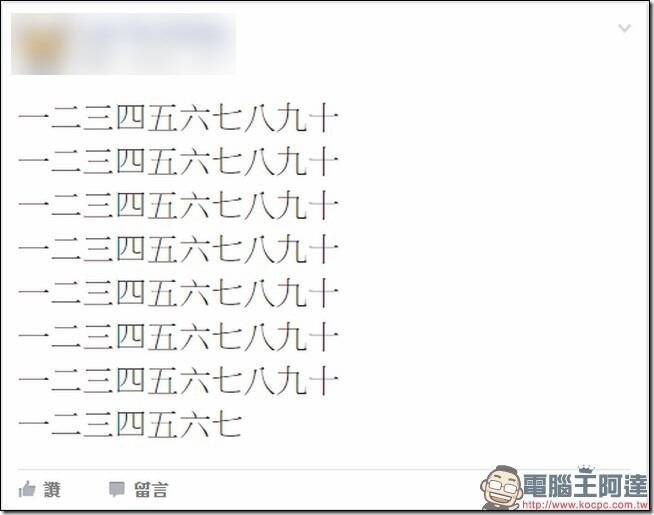This screenshot has height=515, width=654.
Task: Click the 五 in the last short line
Action: [163, 425]
